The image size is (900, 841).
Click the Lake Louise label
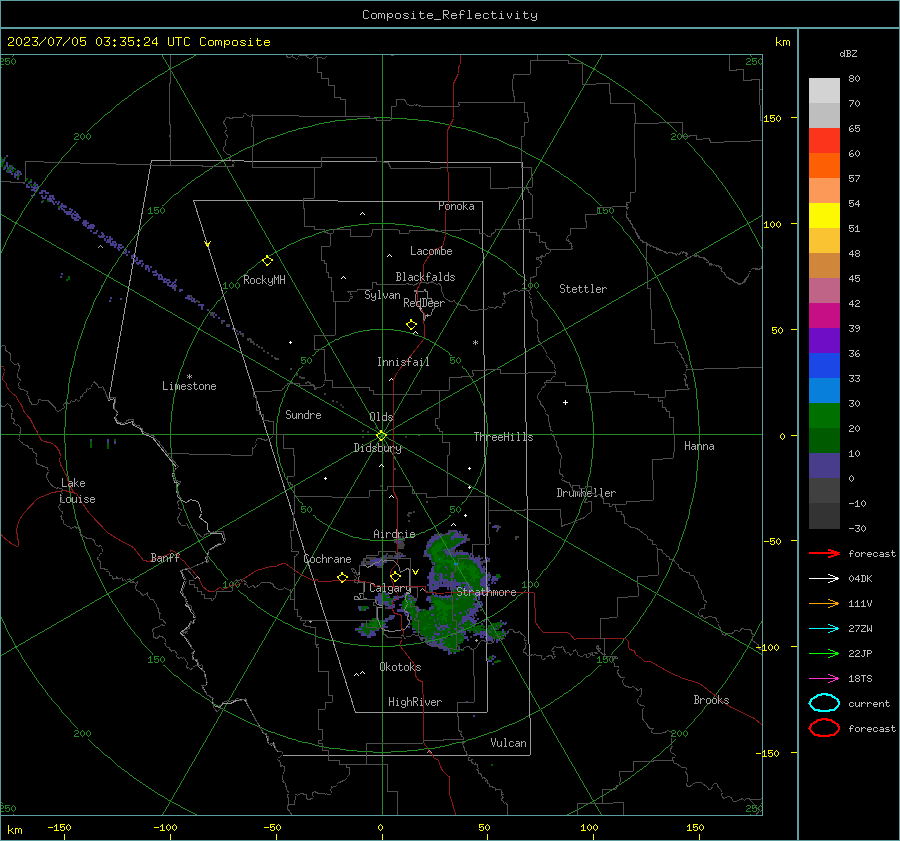(x=77, y=491)
